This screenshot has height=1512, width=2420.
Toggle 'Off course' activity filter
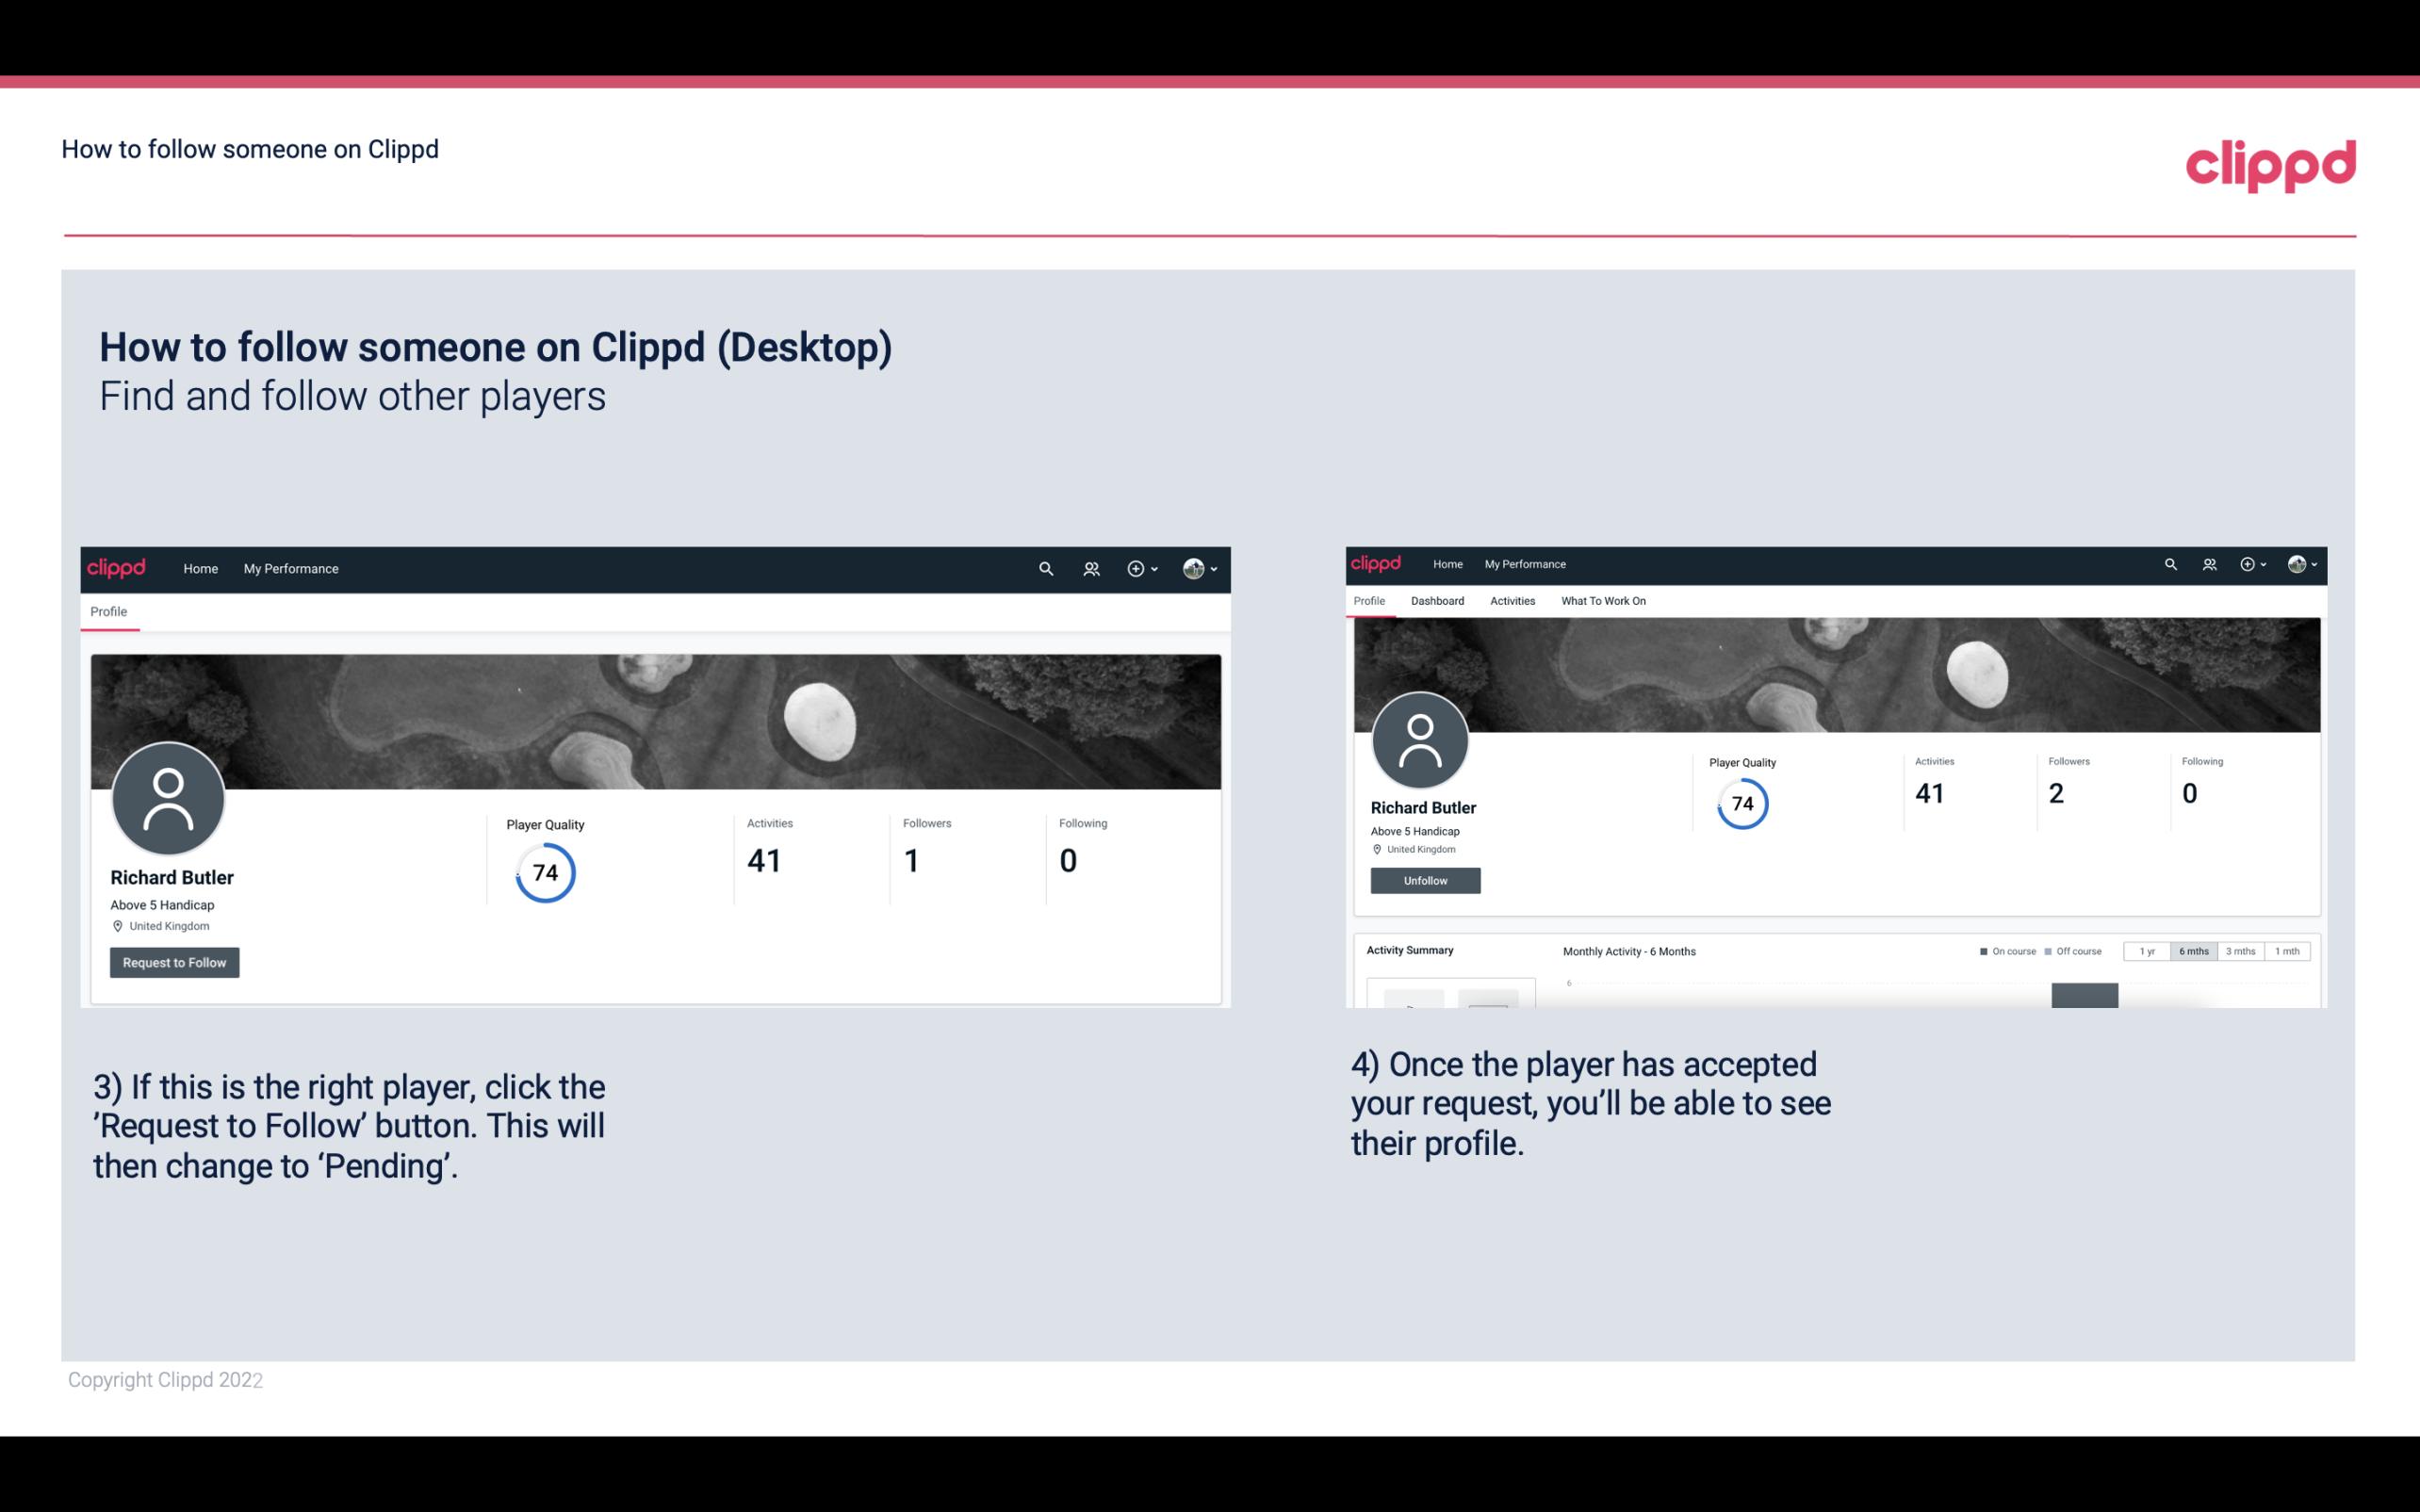[x=2075, y=951]
